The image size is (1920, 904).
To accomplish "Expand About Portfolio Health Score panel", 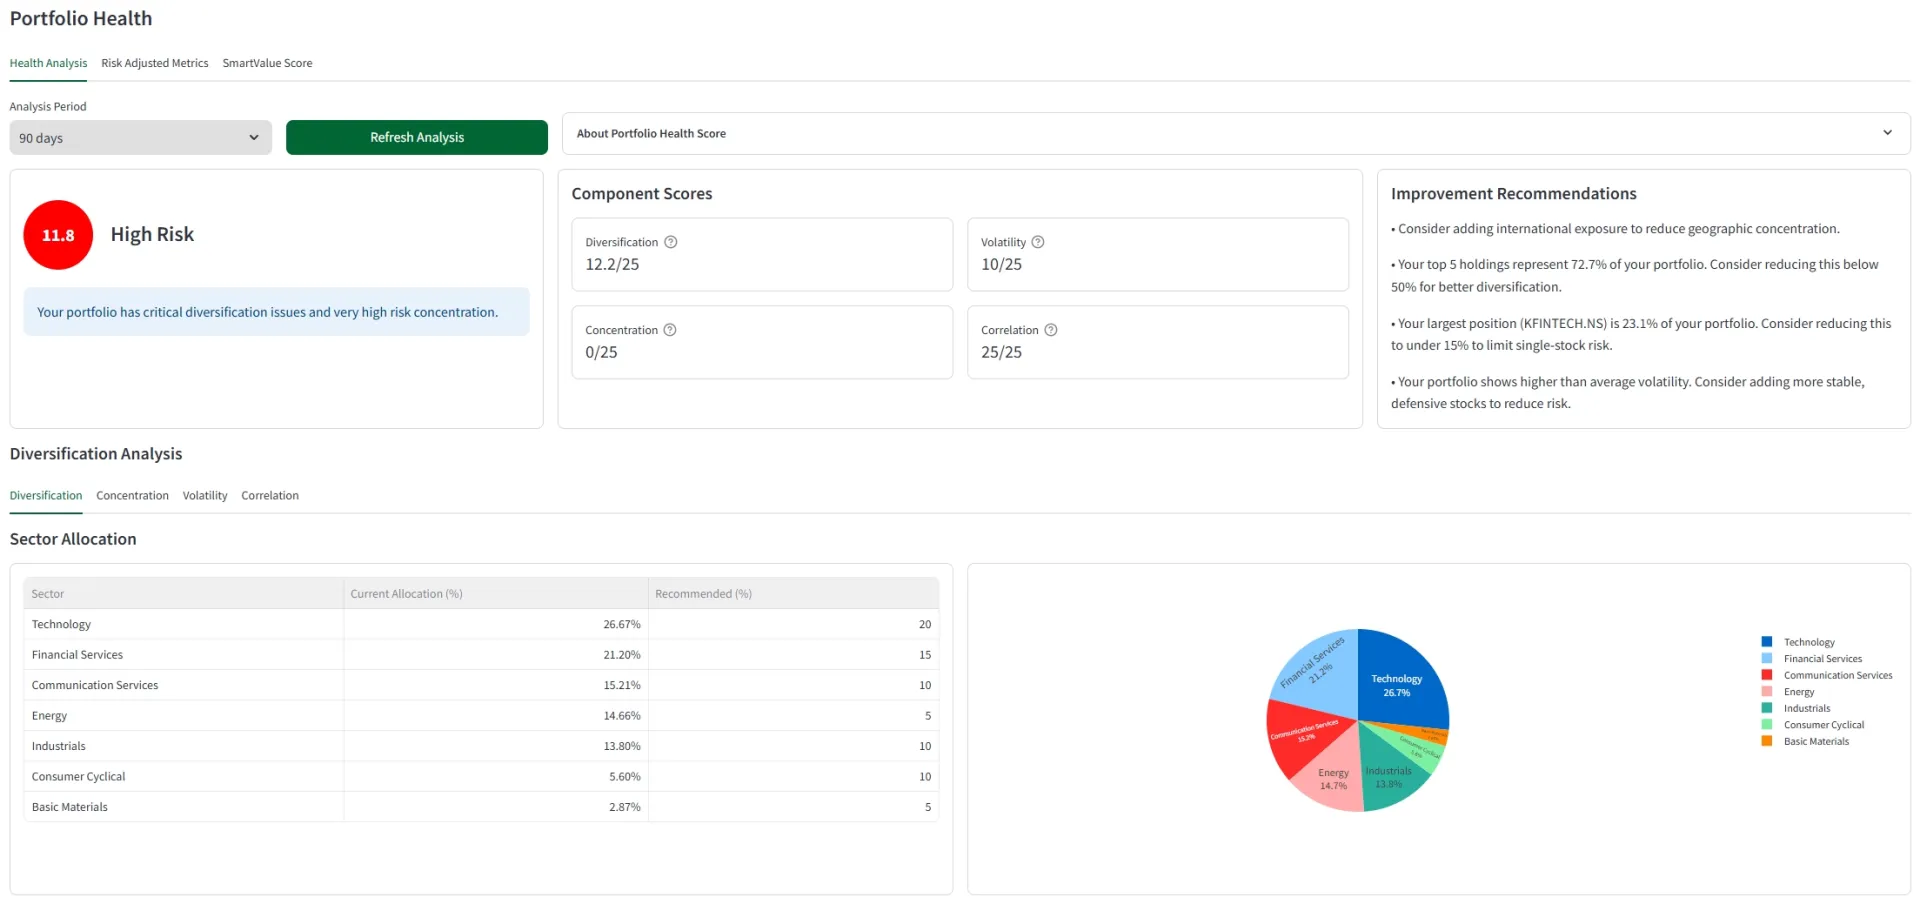I will [1235, 134].
